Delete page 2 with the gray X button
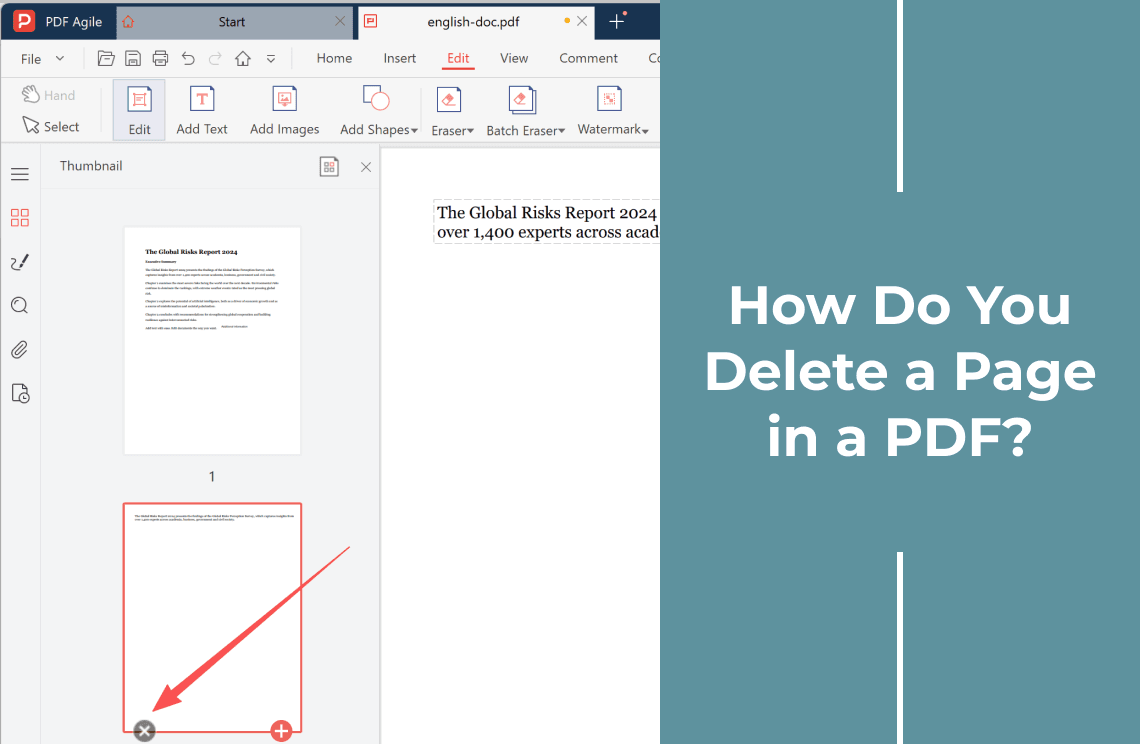Image resolution: width=1140 pixels, height=744 pixels. (x=145, y=731)
